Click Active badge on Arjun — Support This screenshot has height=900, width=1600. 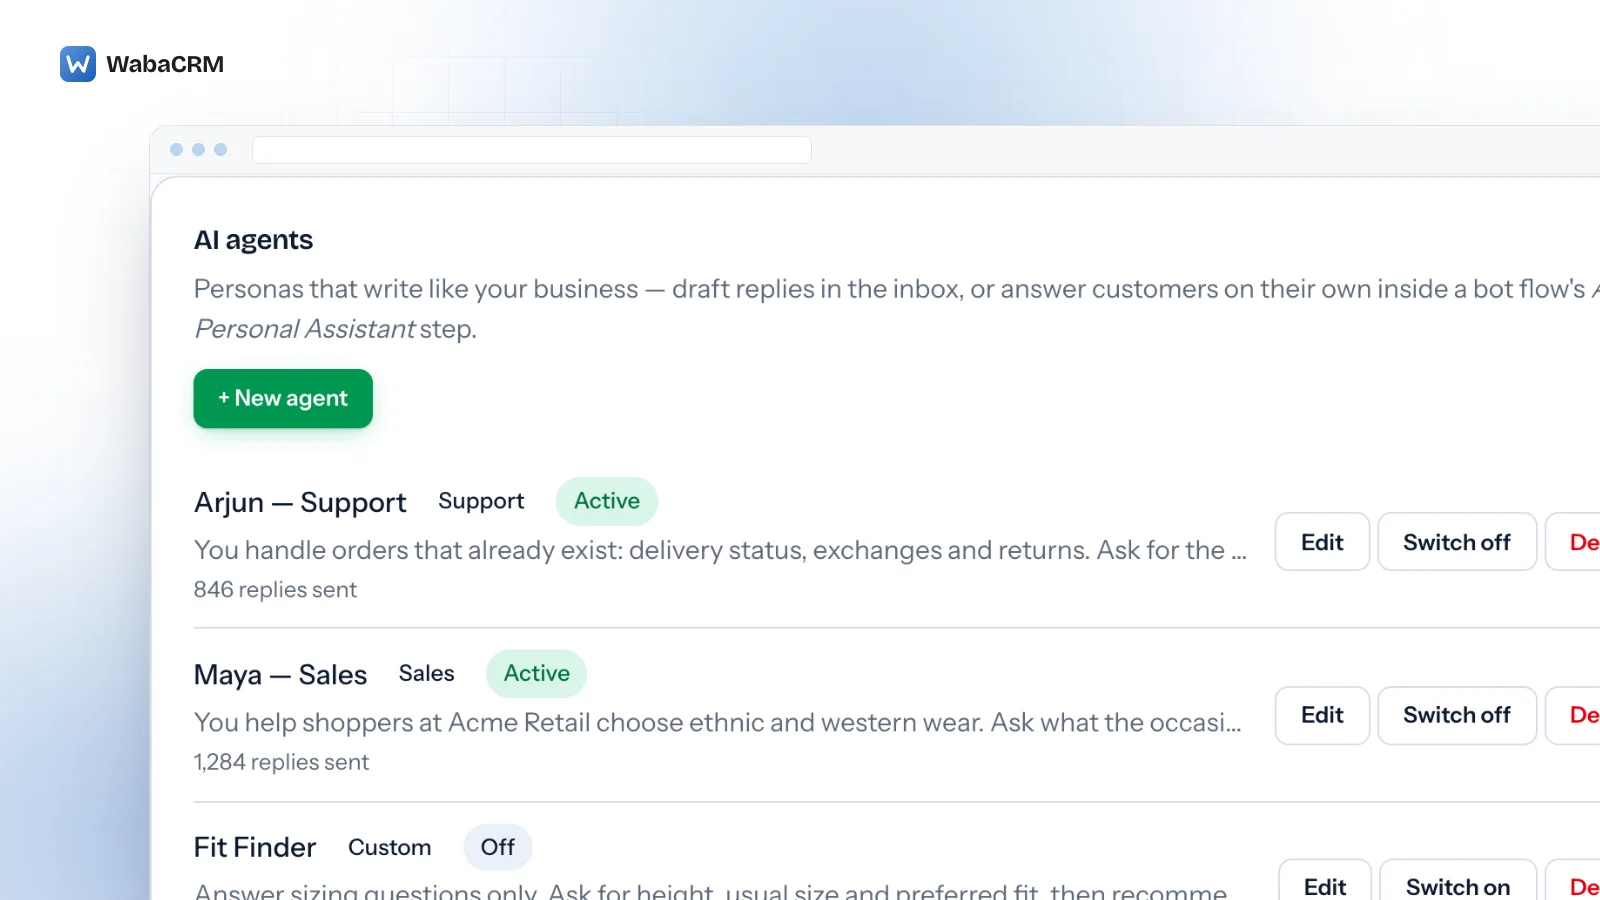[x=607, y=501]
